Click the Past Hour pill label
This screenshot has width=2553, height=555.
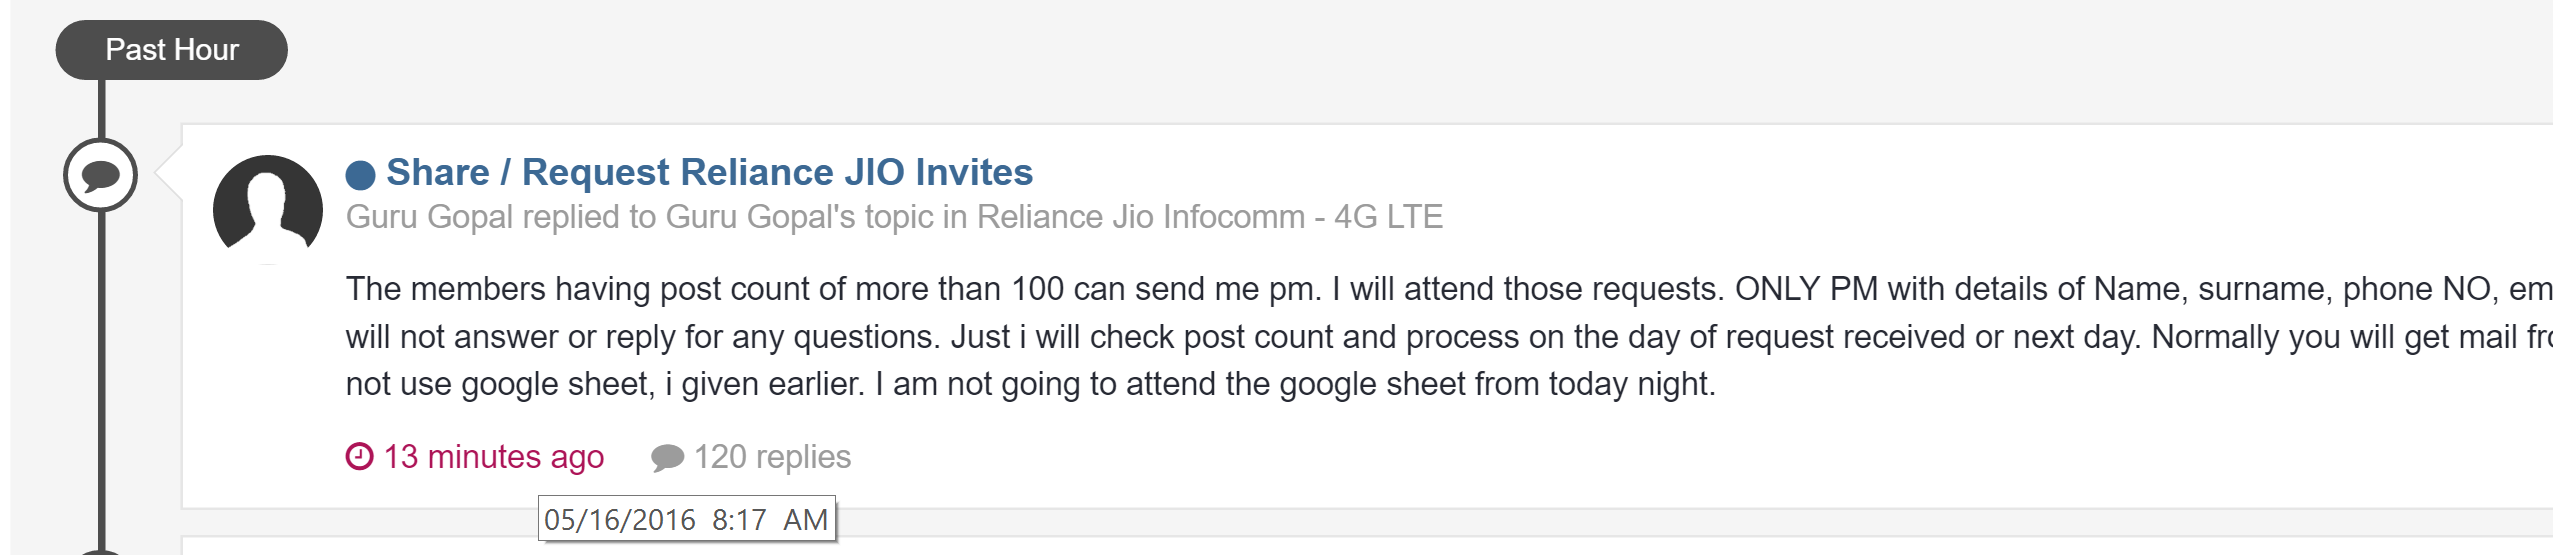click(172, 50)
